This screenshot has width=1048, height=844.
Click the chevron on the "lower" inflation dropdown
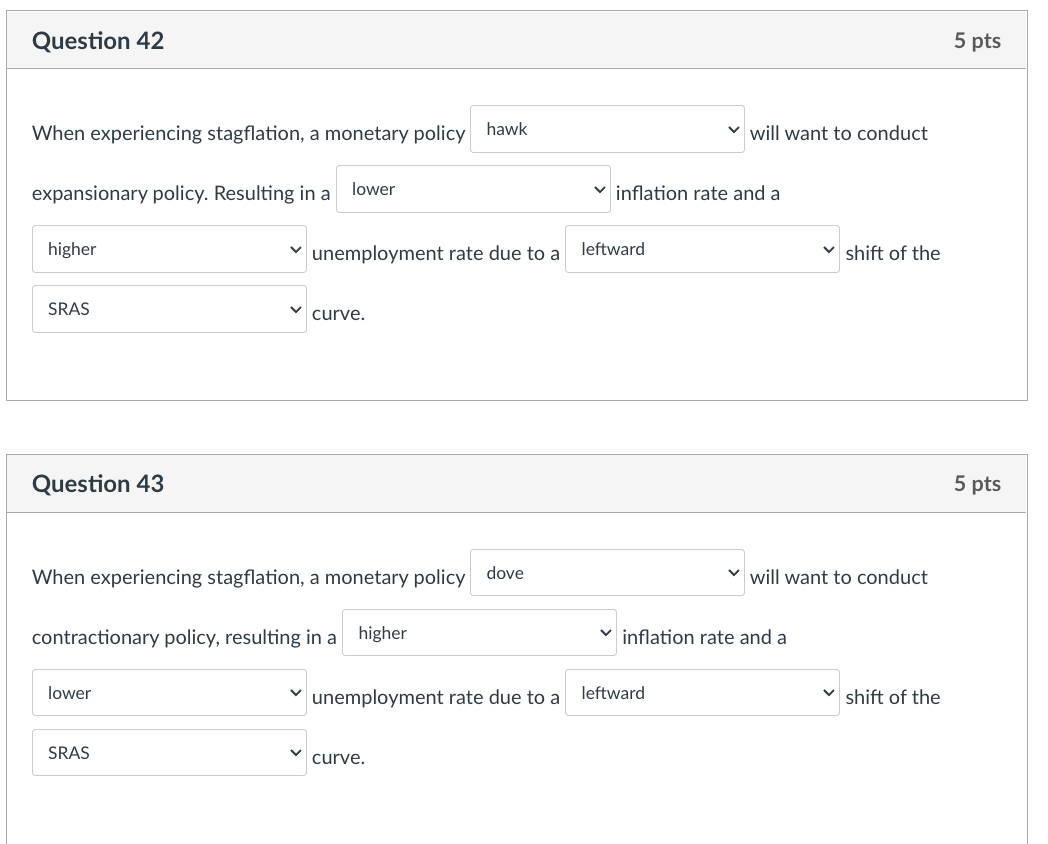click(599, 189)
